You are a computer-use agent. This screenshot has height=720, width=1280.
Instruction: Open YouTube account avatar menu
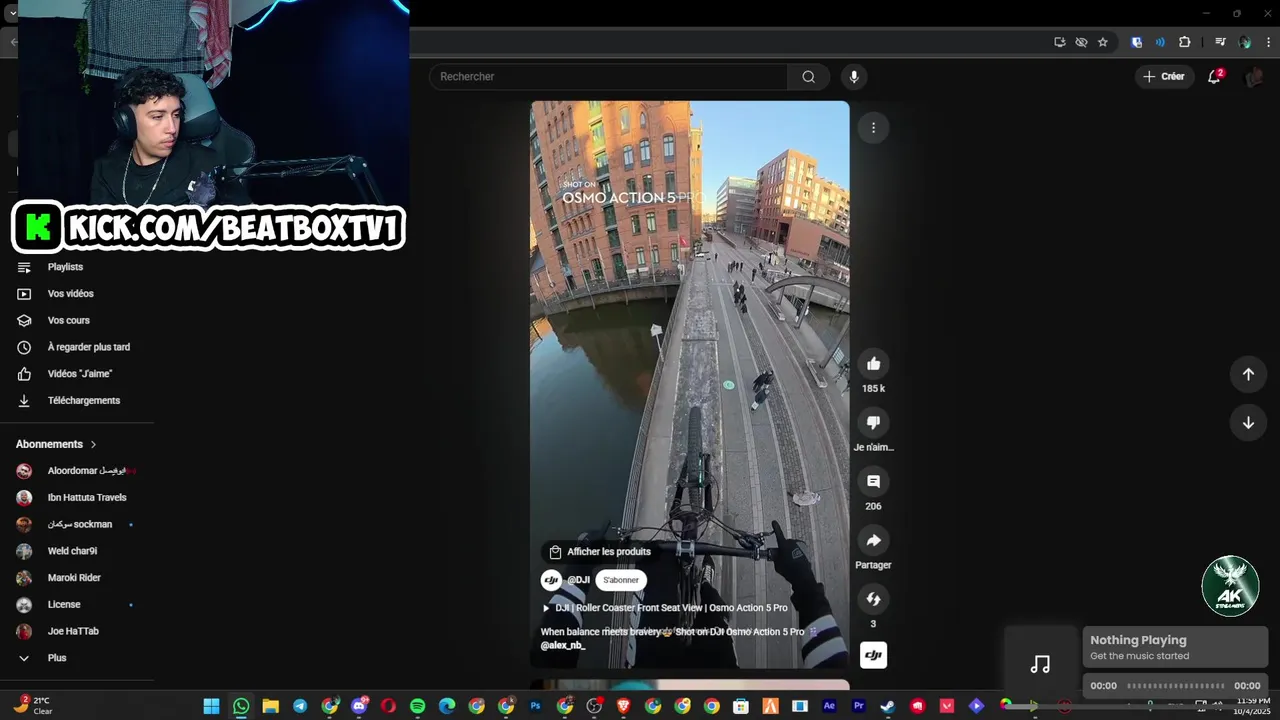(1253, 77)
